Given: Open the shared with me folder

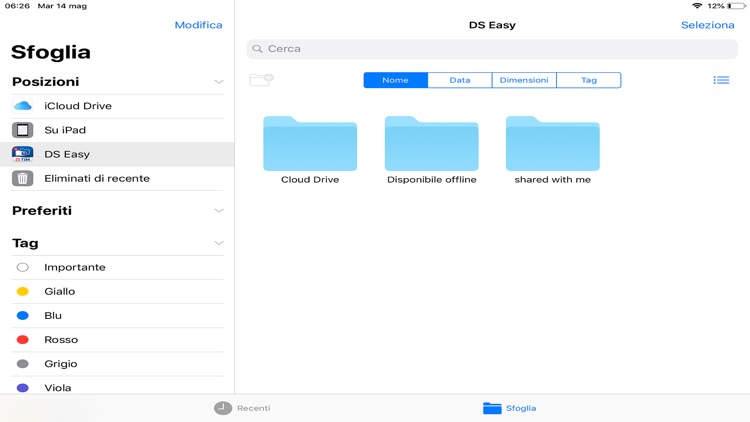Looking at the screenshot, I should [x=552, y=145].
